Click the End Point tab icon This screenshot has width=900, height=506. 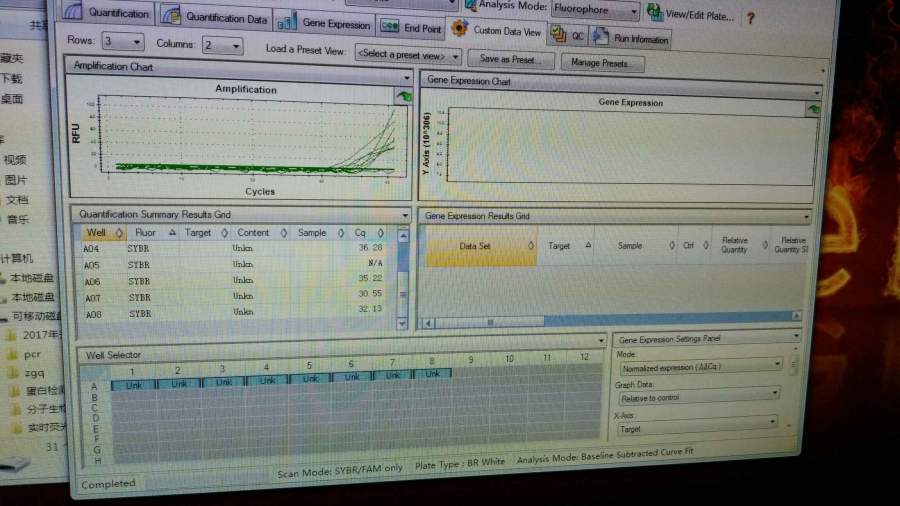(389, 26)
